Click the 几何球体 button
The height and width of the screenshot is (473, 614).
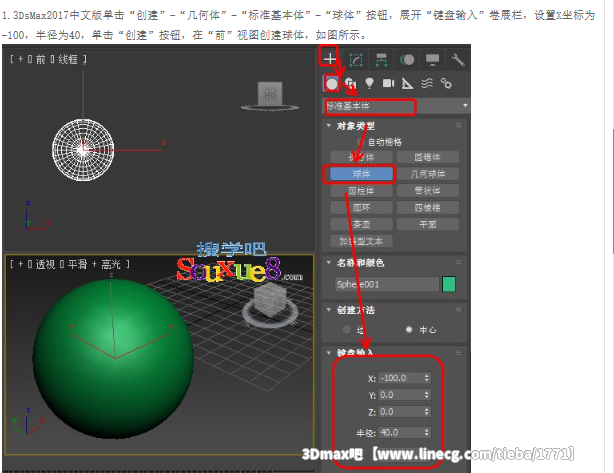[428, 174]
